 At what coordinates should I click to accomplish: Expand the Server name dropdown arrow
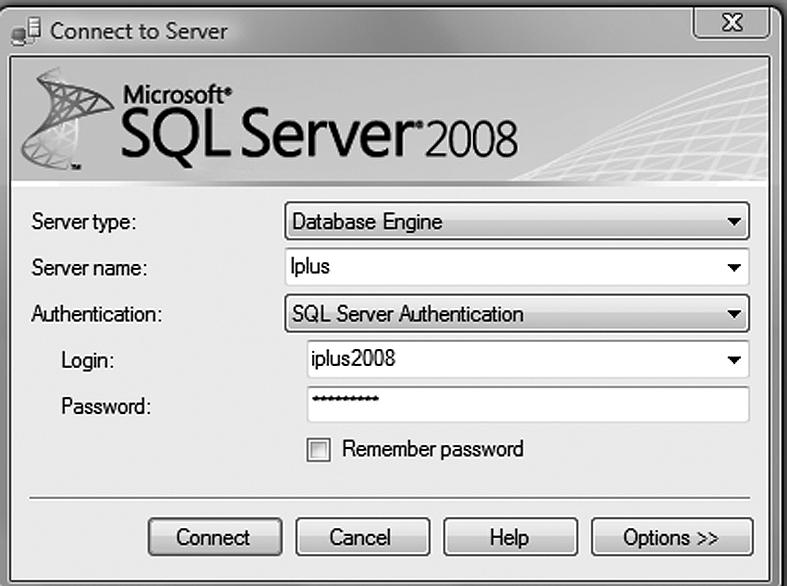[x=734, y=267]
